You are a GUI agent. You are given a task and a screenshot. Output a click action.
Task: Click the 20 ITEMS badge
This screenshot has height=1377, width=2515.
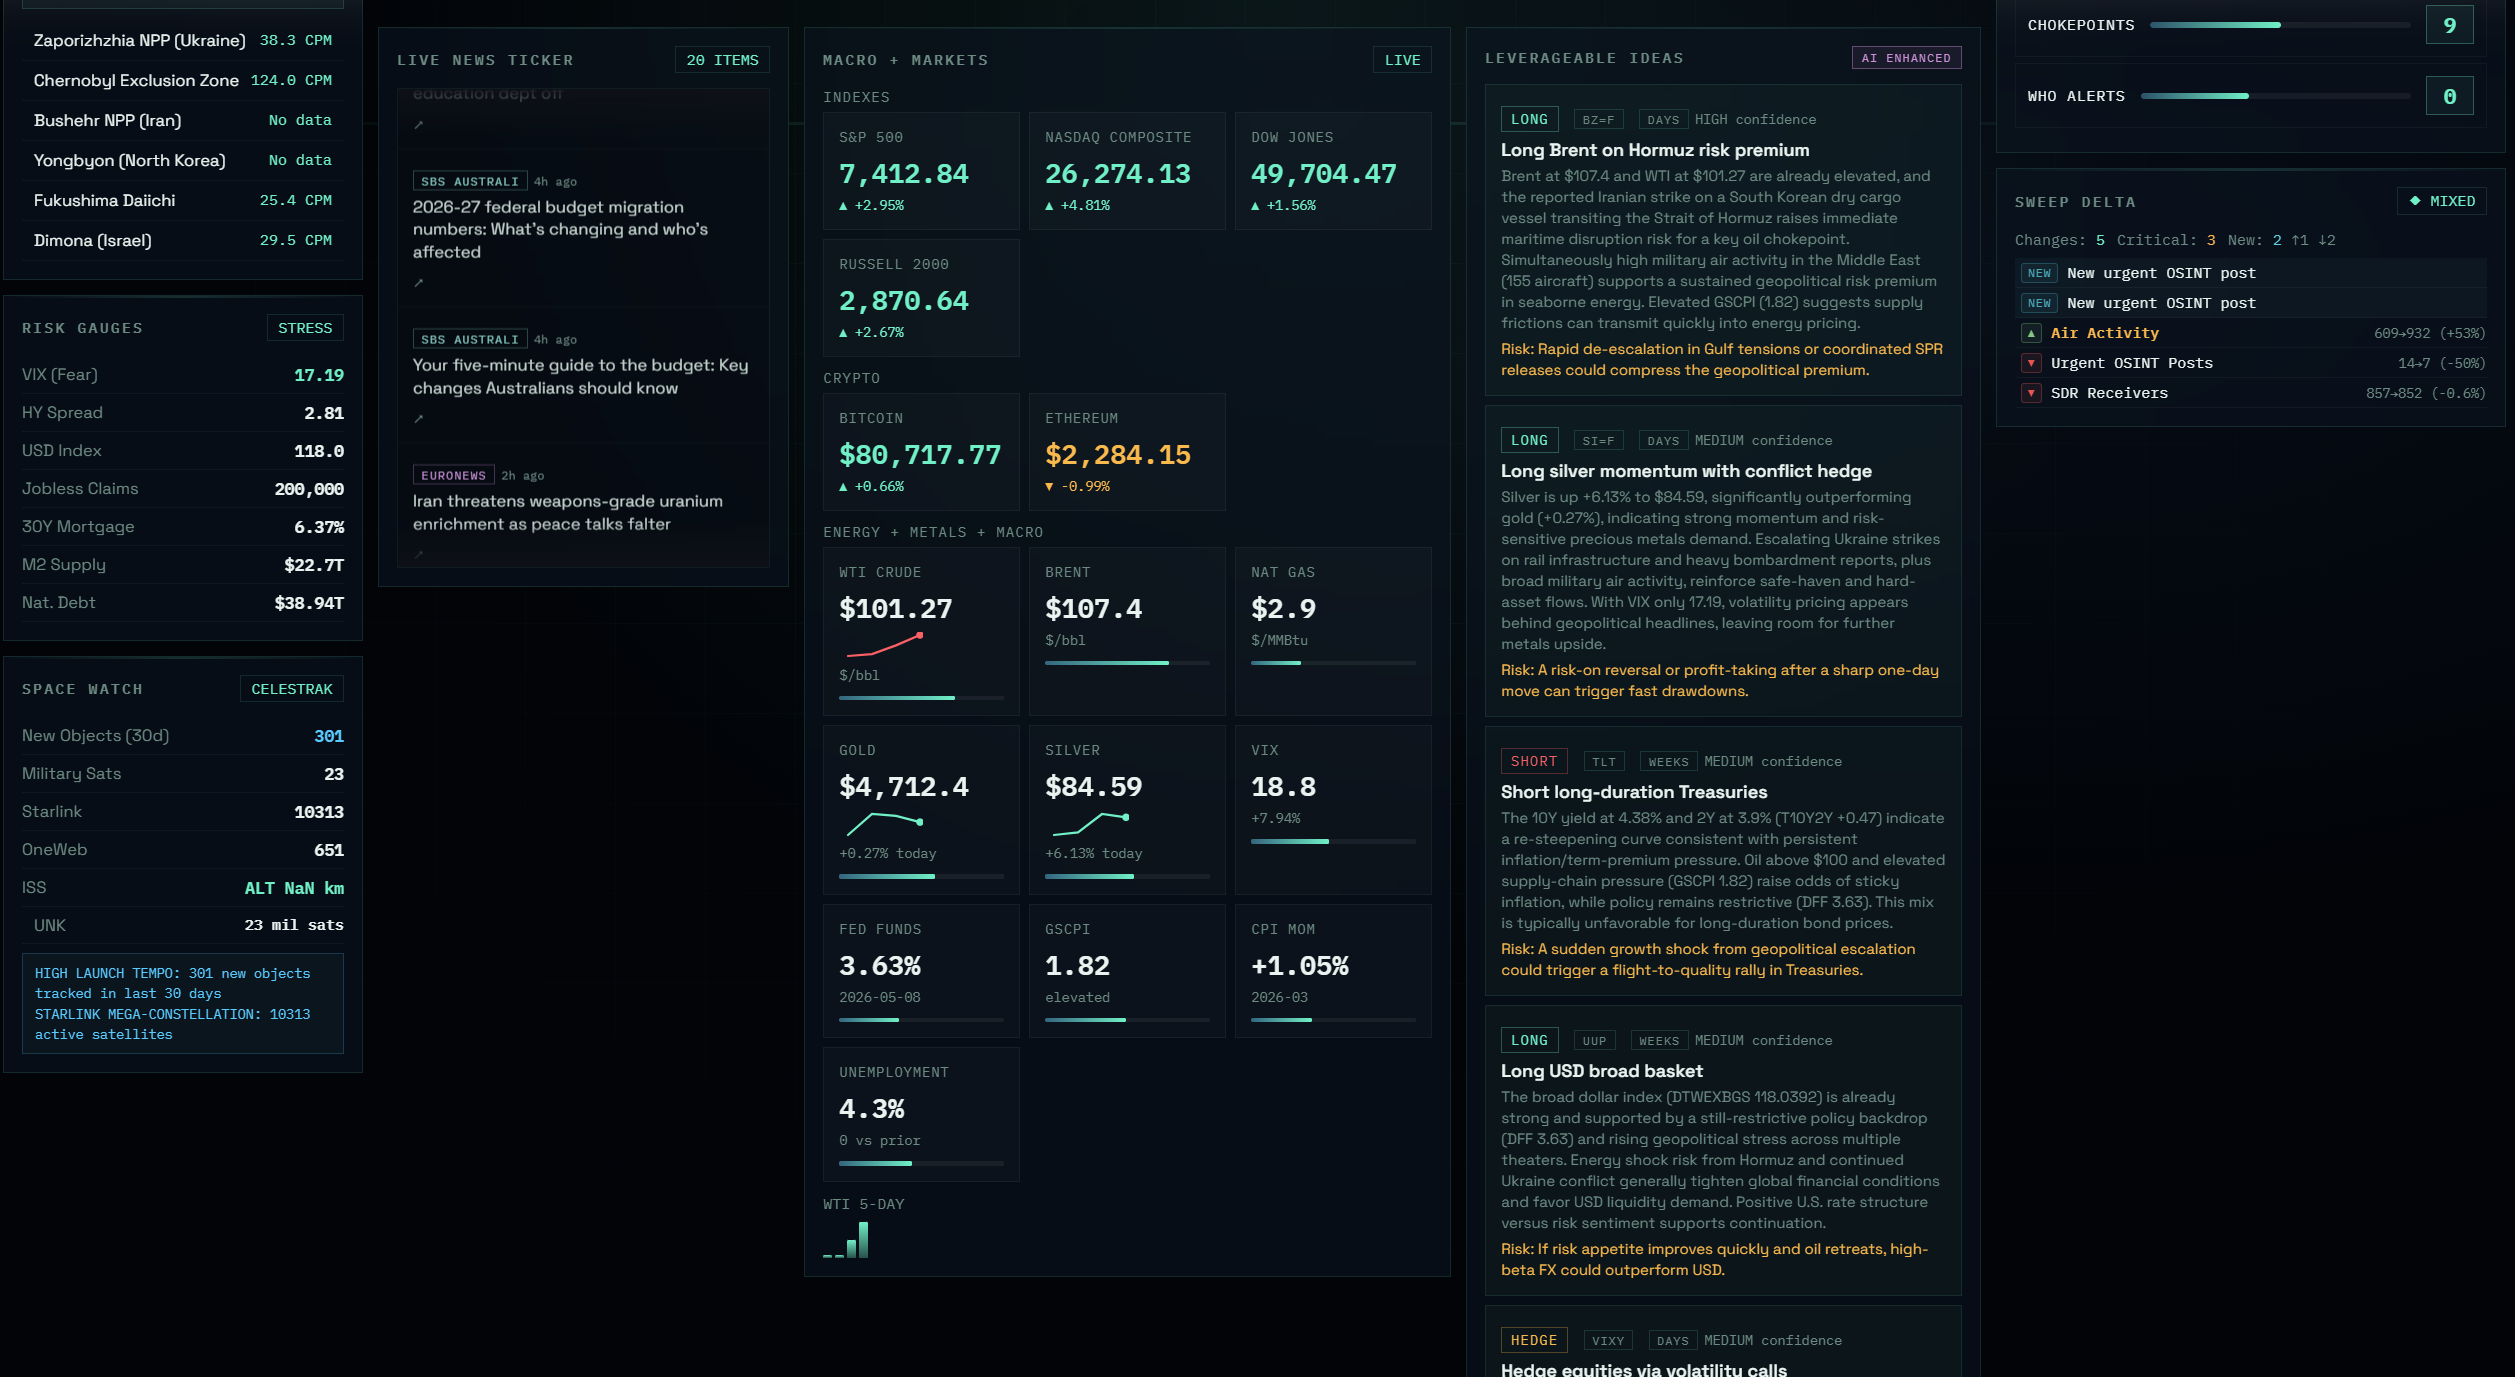click(x=722, y=60)
